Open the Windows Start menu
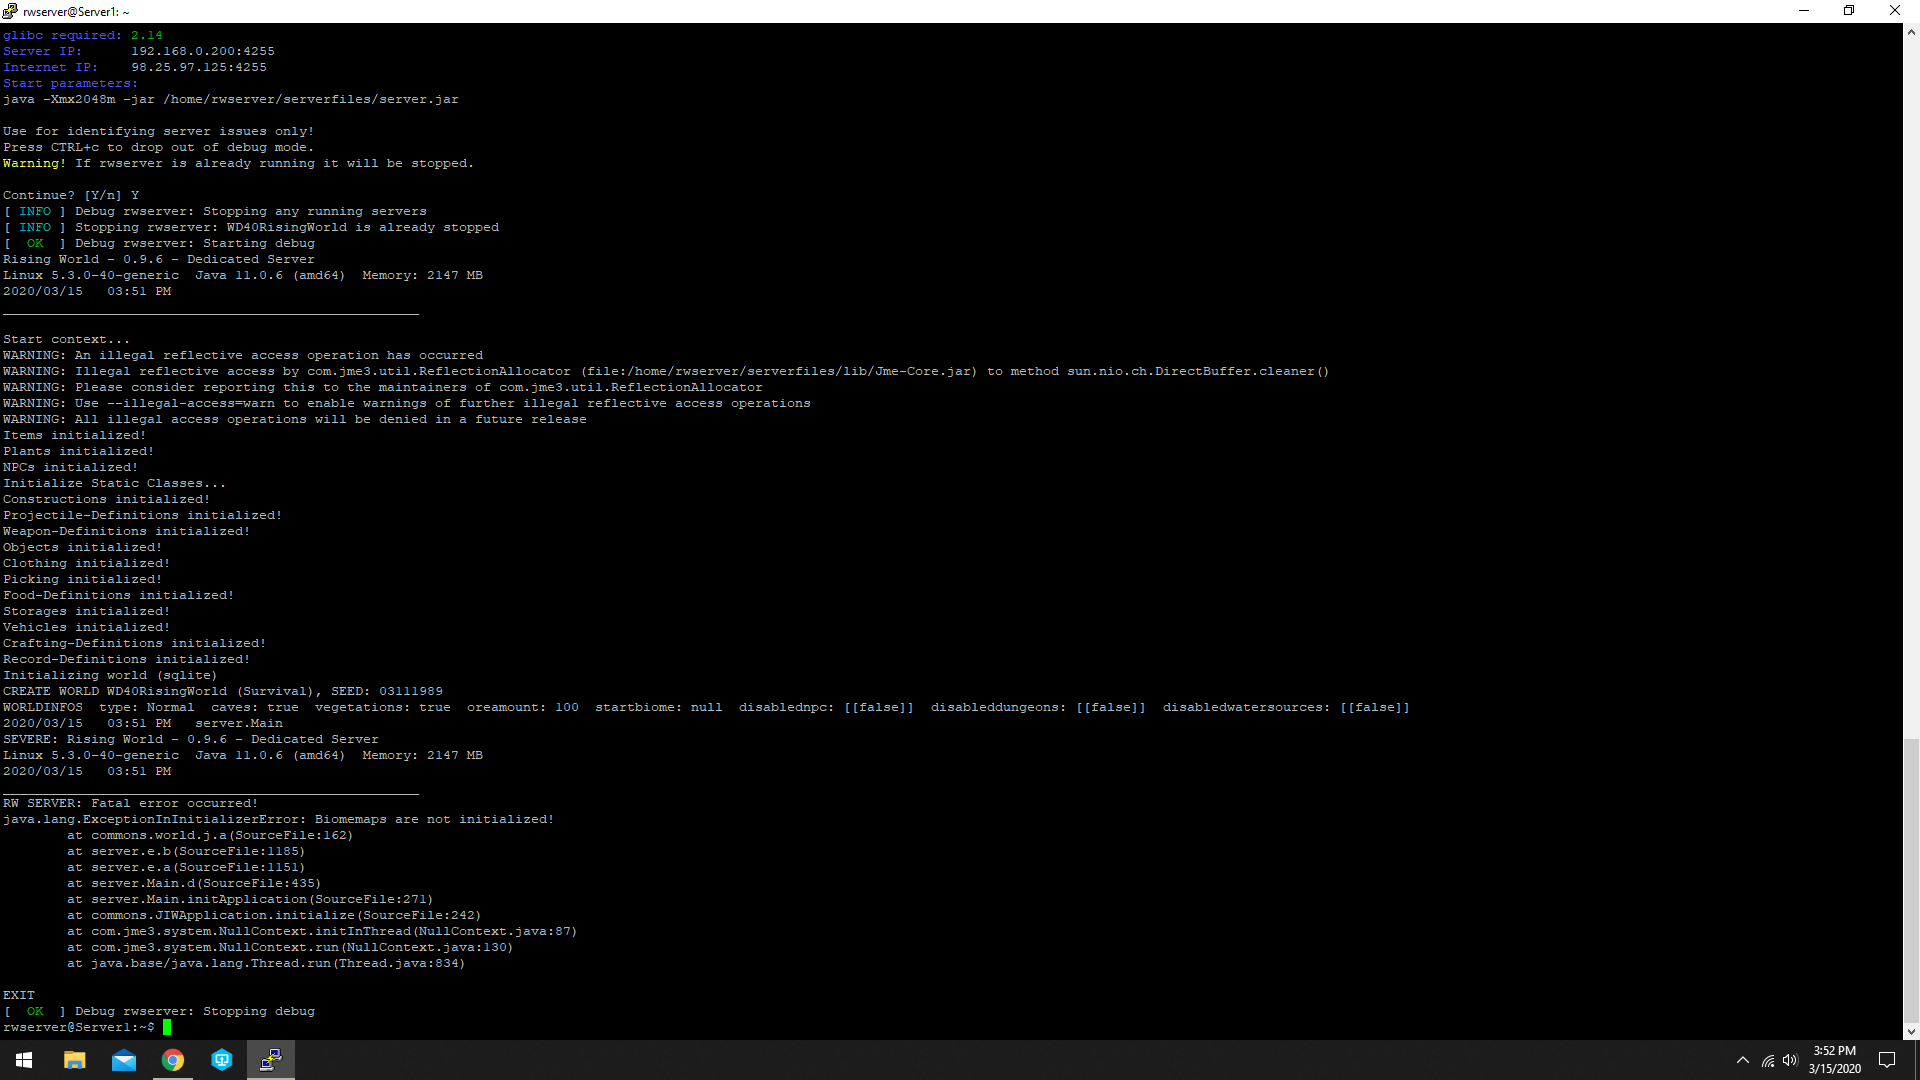This screenshot has width=1920, height=1080. pos(24,1060)
